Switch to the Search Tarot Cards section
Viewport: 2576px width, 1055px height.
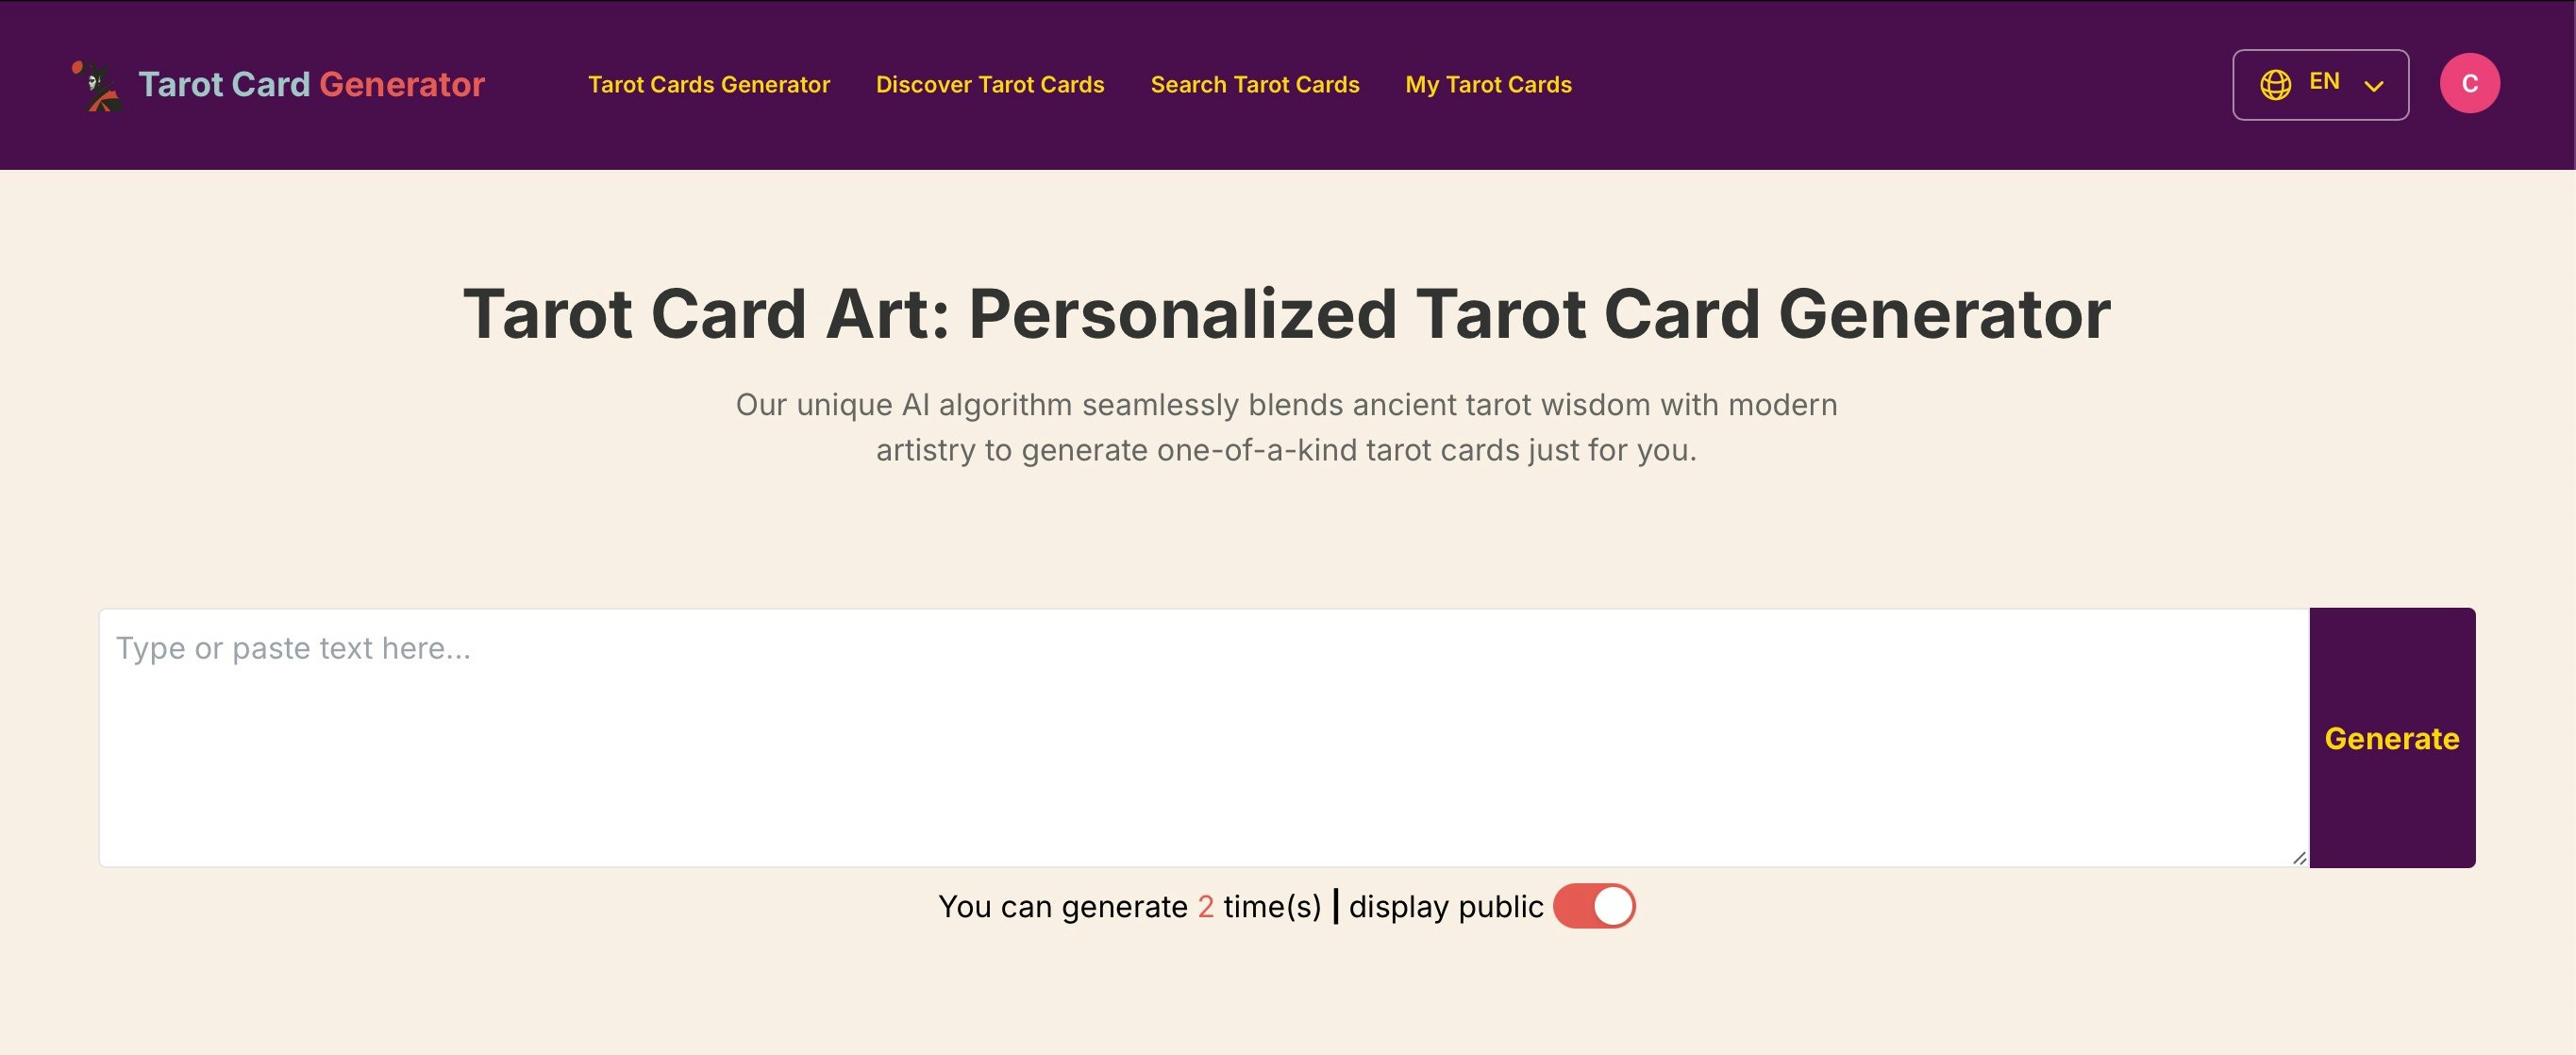[1255, 84]
